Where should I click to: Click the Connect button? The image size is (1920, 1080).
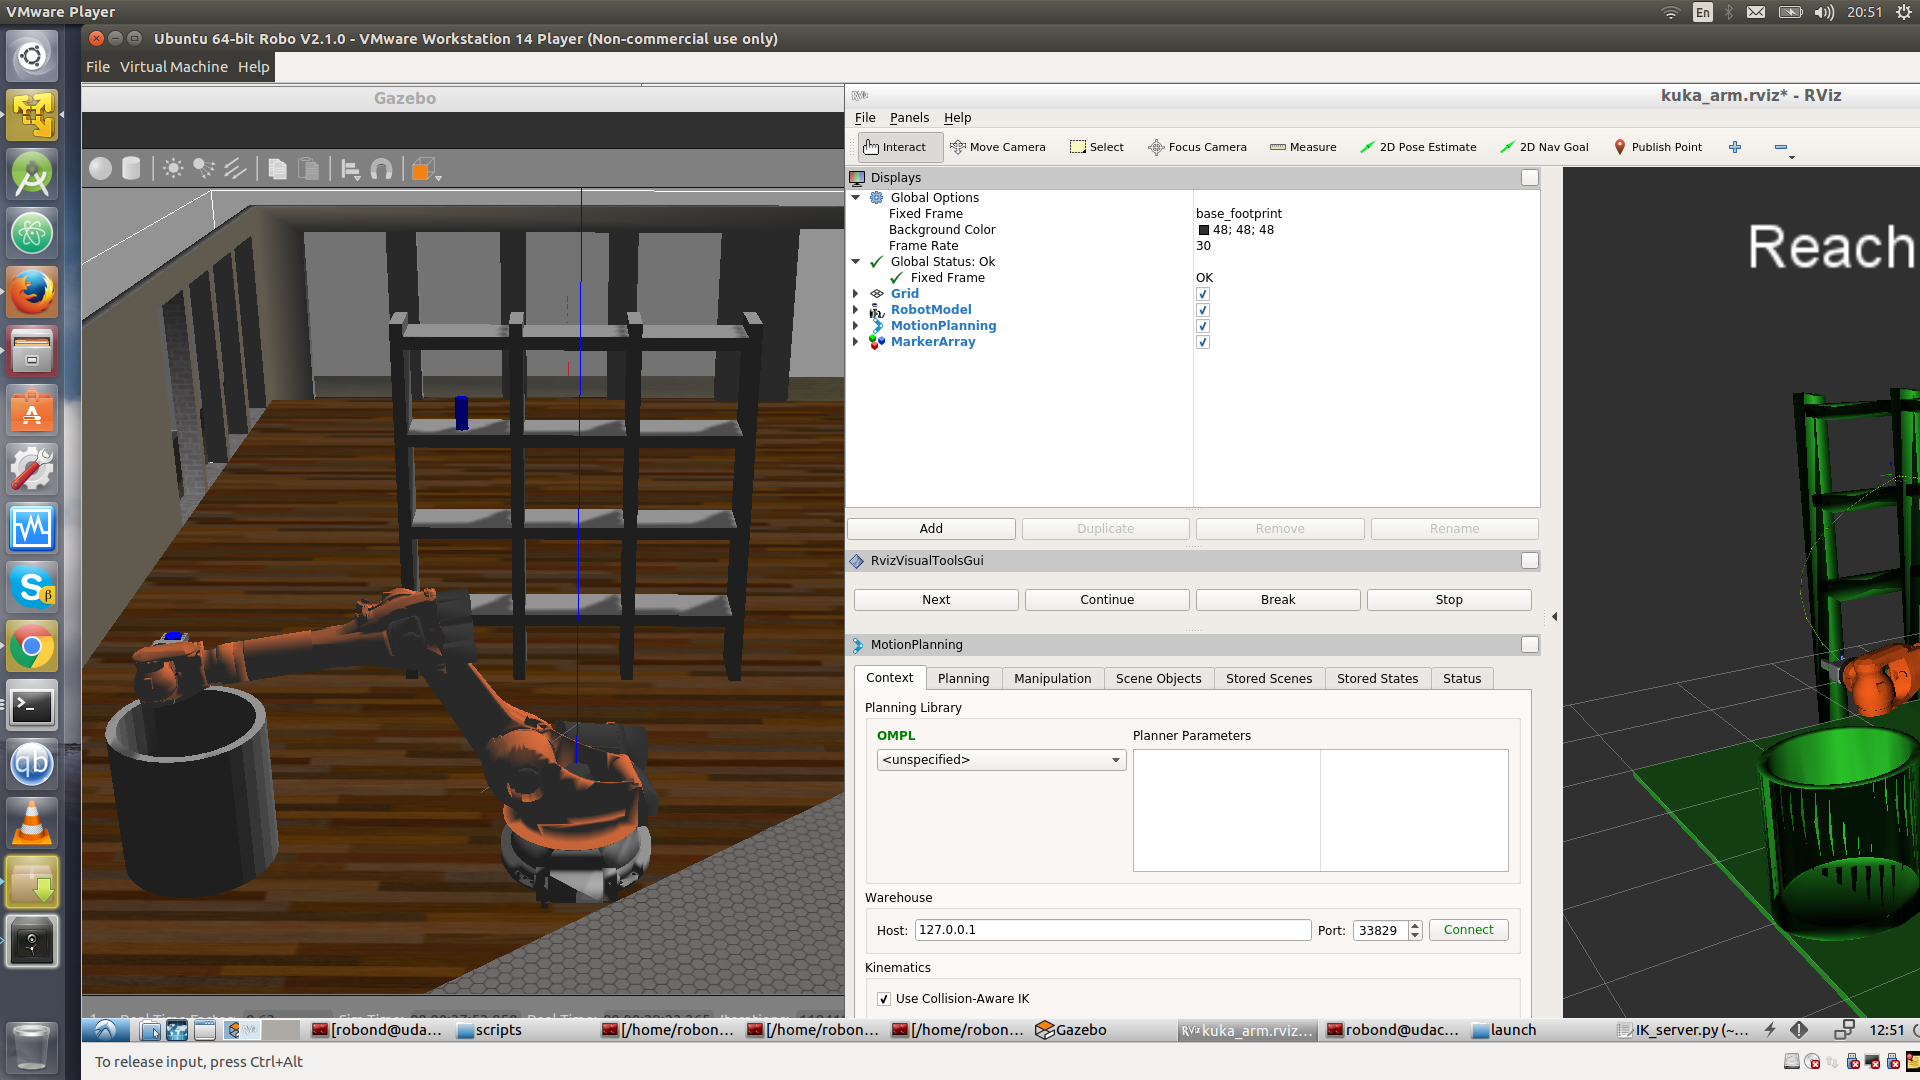(1468, 930)
